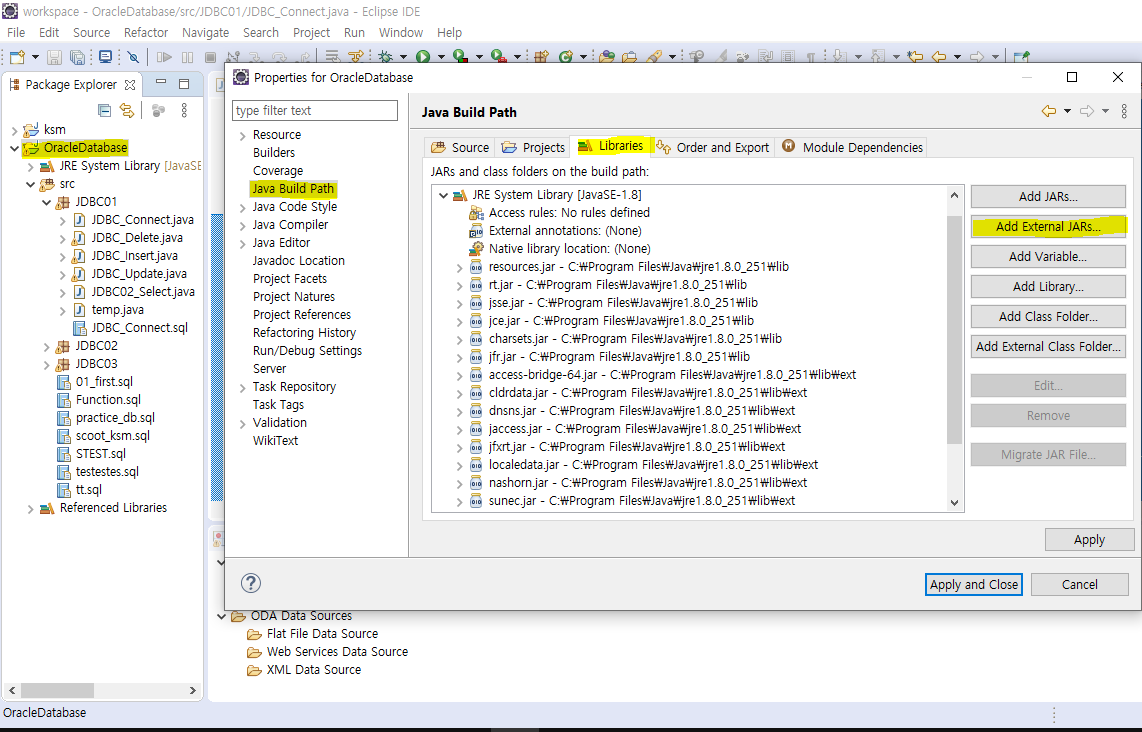Viewport: 1142px width, 732px height.
Task: Select the Libraries tab
Action: (610, 146)
